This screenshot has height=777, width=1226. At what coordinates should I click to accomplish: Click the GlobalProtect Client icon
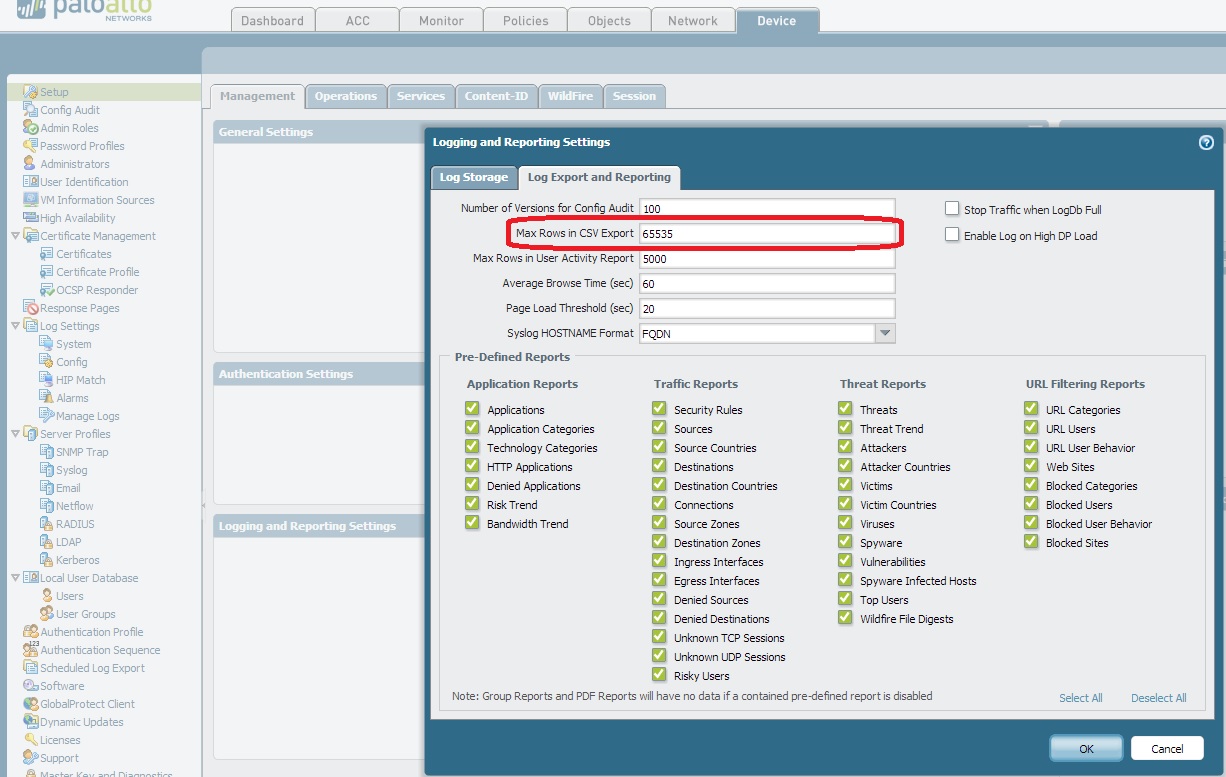[x=31, y=704]
